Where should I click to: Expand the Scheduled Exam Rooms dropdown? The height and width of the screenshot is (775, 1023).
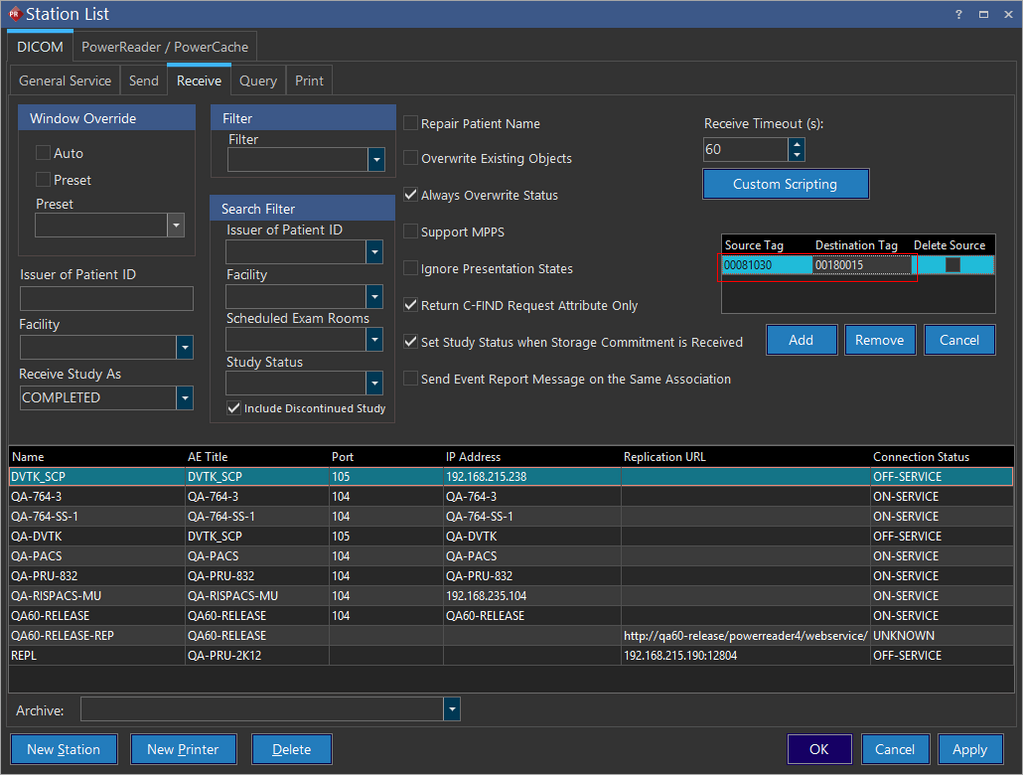pos(374,340)
